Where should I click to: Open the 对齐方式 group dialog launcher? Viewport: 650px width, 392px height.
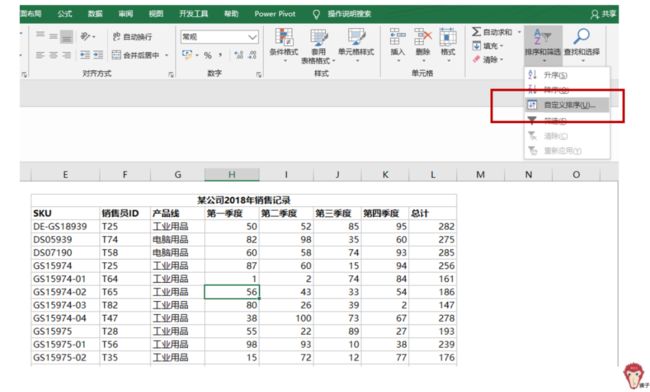171,75
